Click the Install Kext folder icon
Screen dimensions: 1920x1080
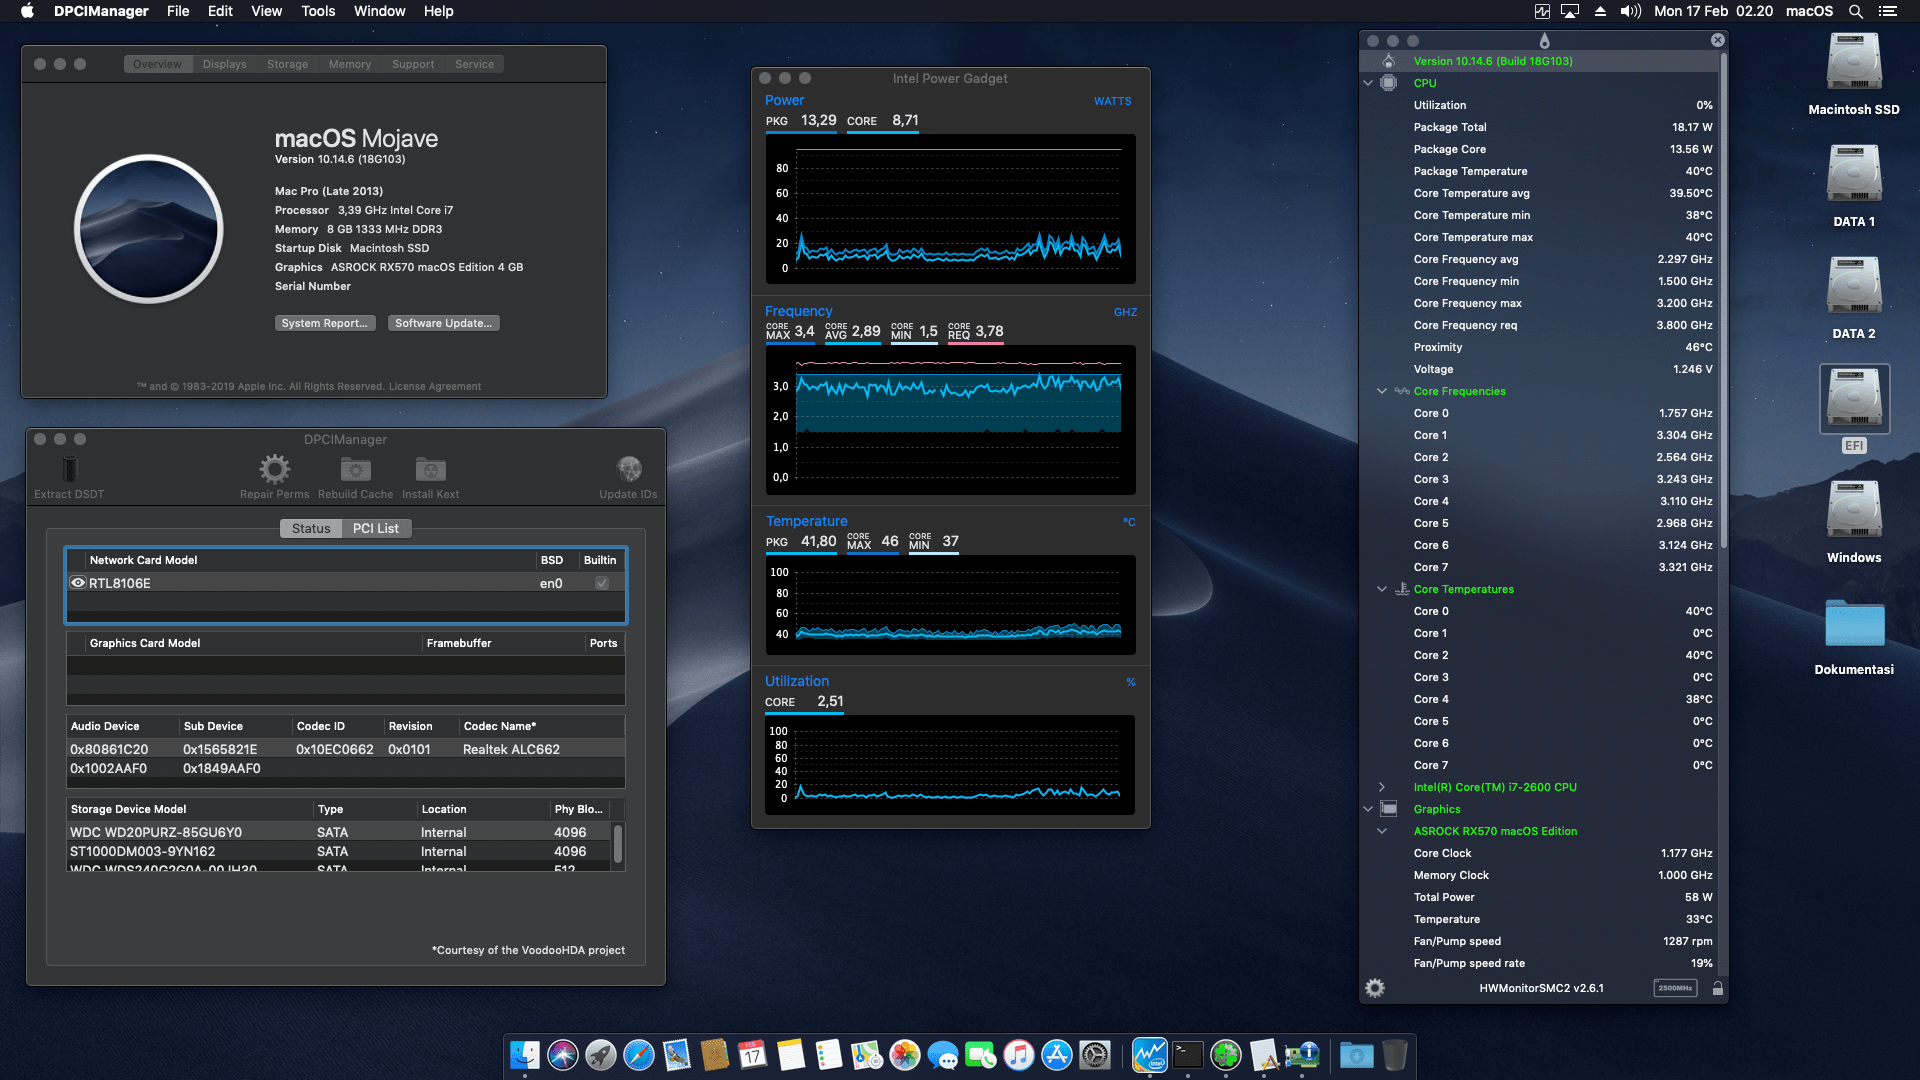click(430, 470)
